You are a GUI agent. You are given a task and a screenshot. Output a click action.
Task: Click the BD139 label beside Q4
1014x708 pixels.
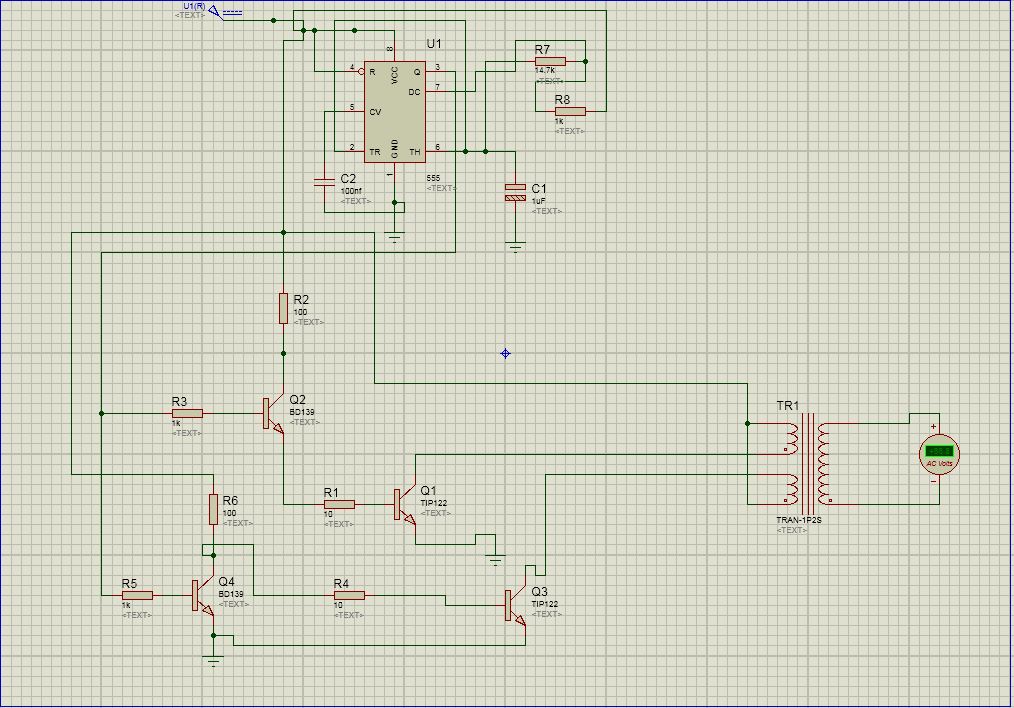[231, 594]
